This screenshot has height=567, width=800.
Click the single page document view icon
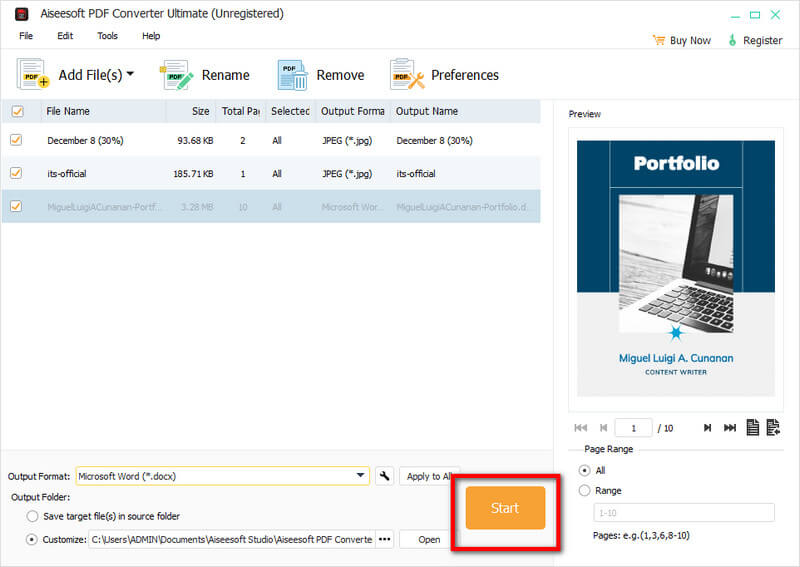[753, 427]
